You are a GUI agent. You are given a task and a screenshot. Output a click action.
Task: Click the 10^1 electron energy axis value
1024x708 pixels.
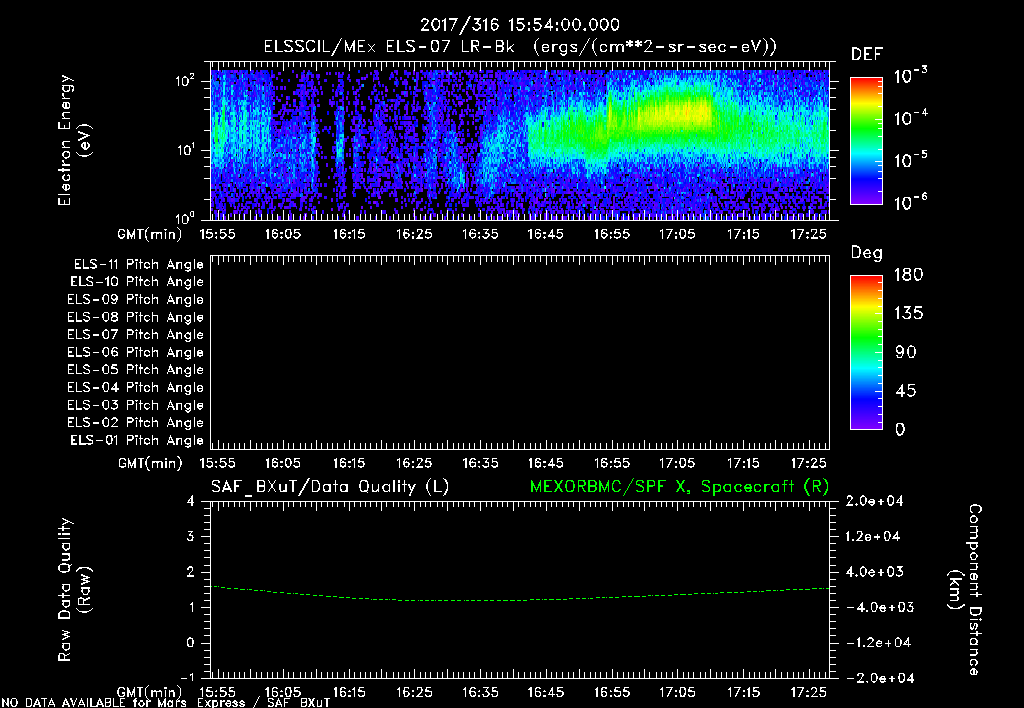coord(186,150)
